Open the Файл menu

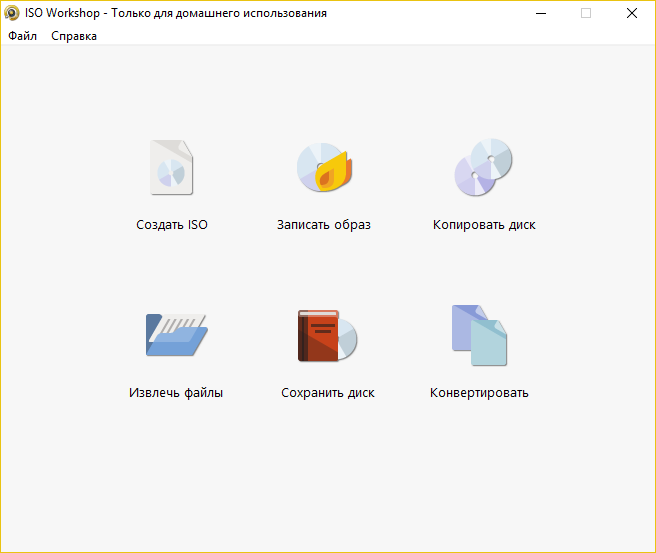click(x=23, y=36)
